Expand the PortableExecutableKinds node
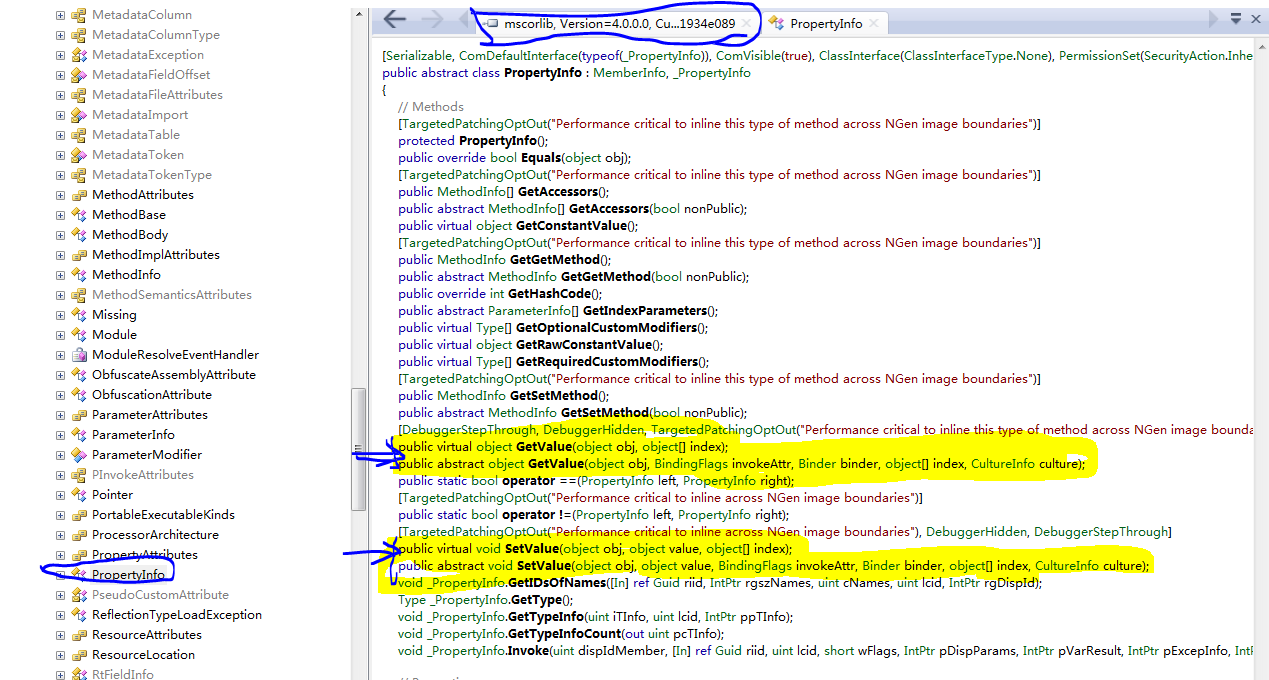 60,515
